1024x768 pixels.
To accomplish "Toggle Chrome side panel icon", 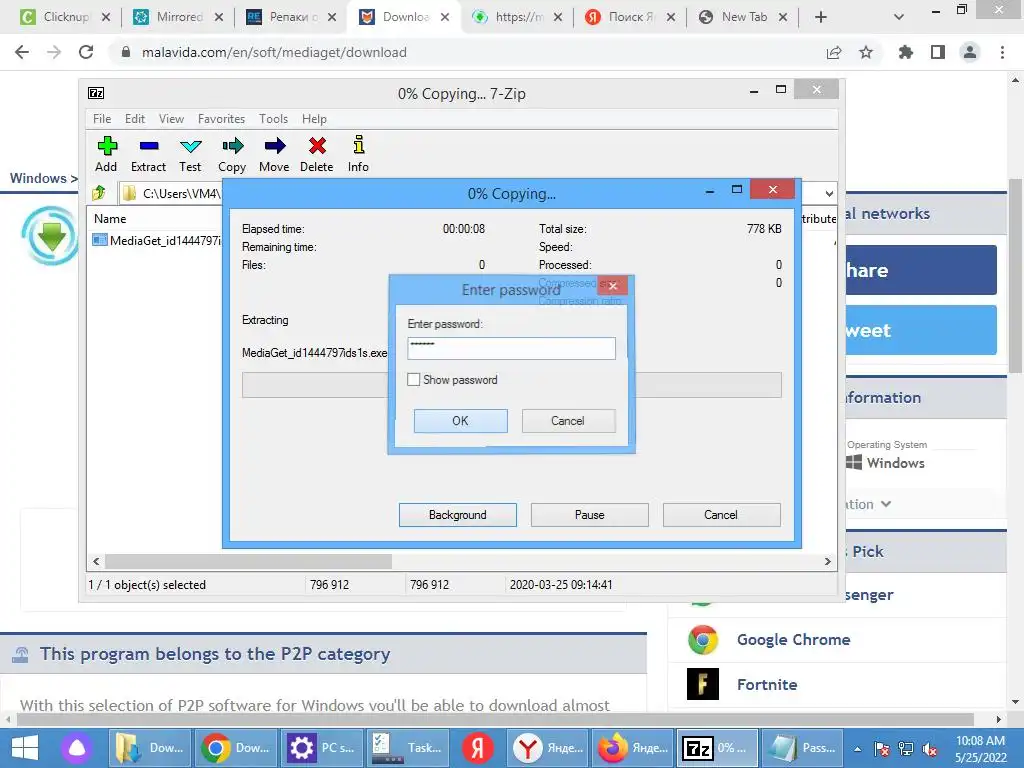I will tap(938, 52).
